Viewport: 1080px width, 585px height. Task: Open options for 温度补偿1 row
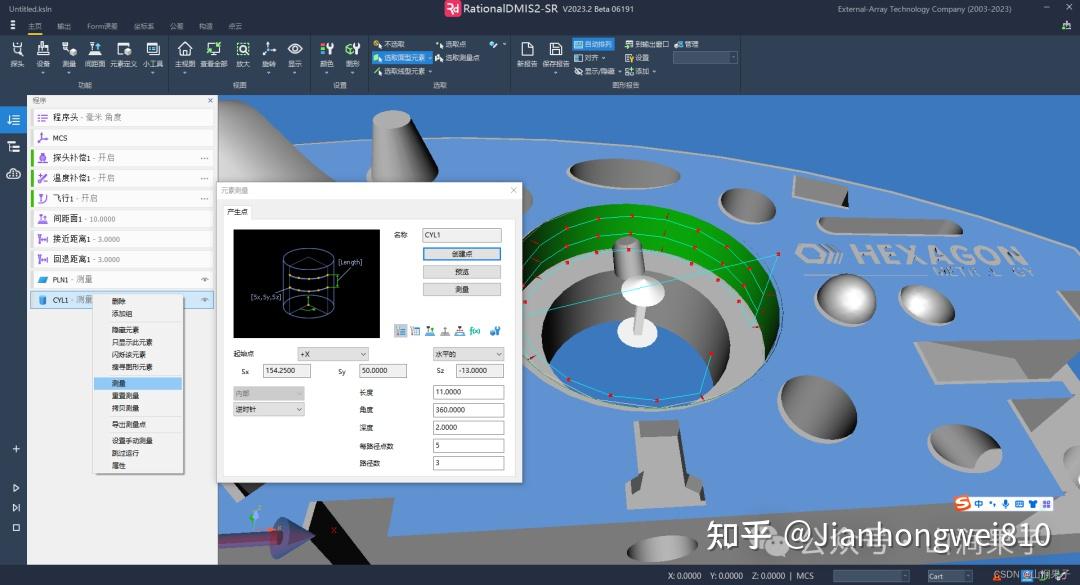coord(205,178)
